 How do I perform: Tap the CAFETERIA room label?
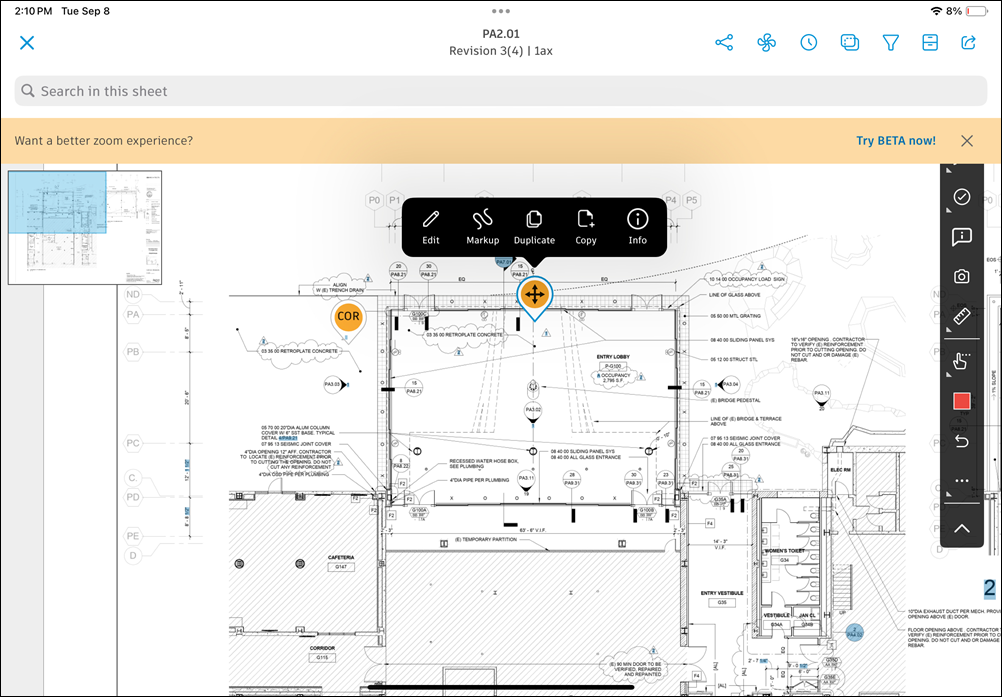pyautogui.click(x=341, y=557)
